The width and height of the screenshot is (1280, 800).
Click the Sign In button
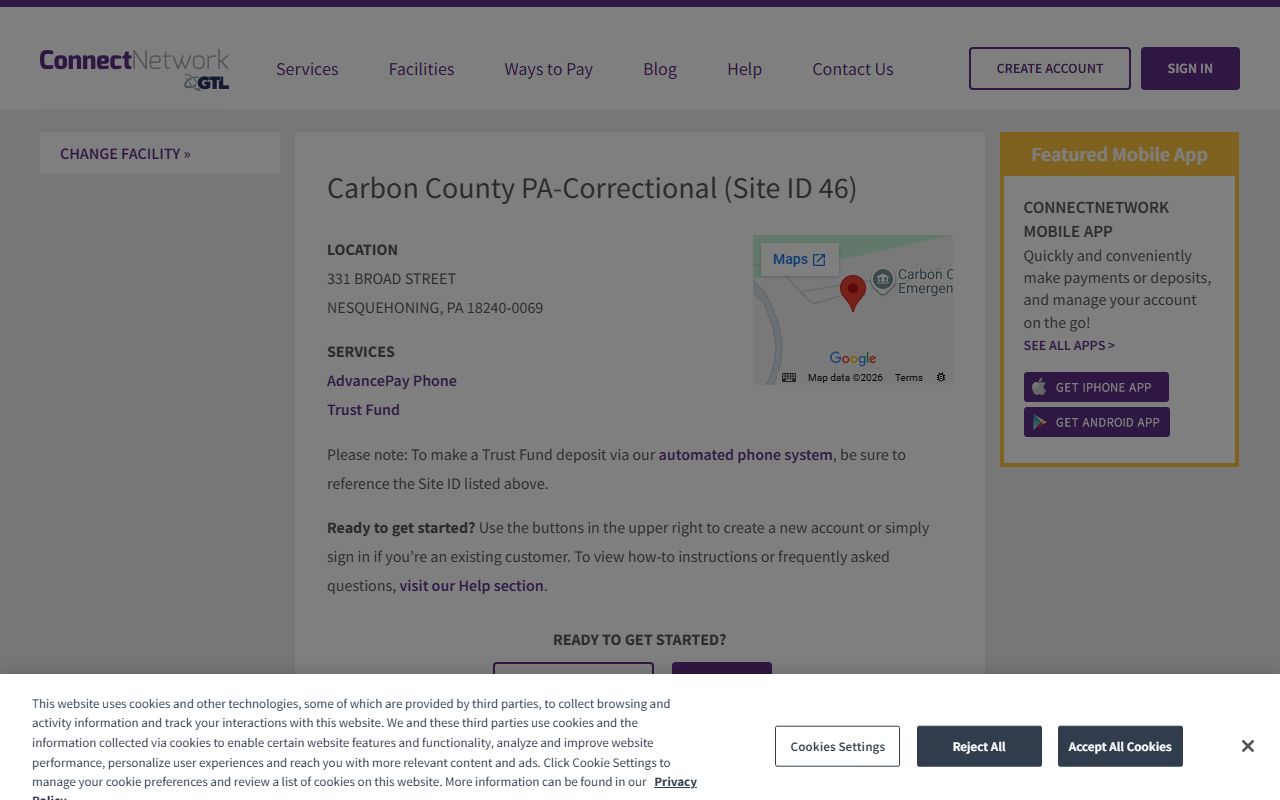click(x=1190, y=68)
